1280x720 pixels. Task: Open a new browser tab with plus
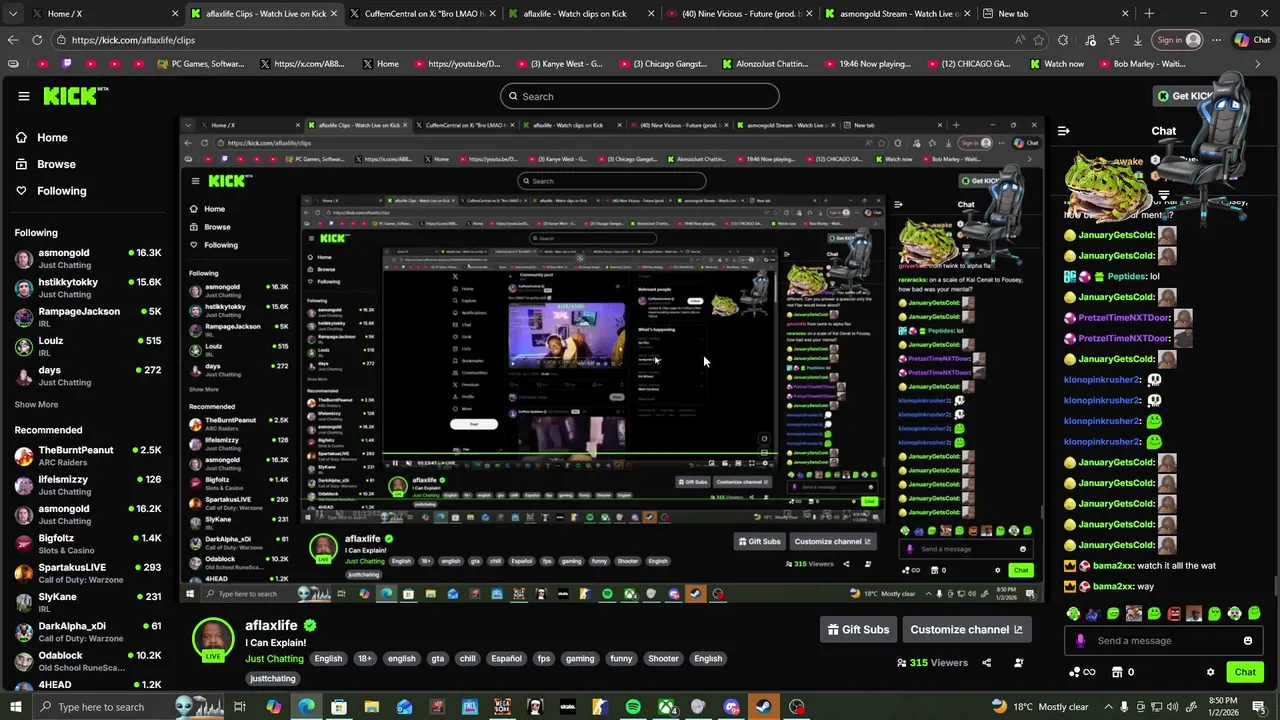pos(1149,14)
